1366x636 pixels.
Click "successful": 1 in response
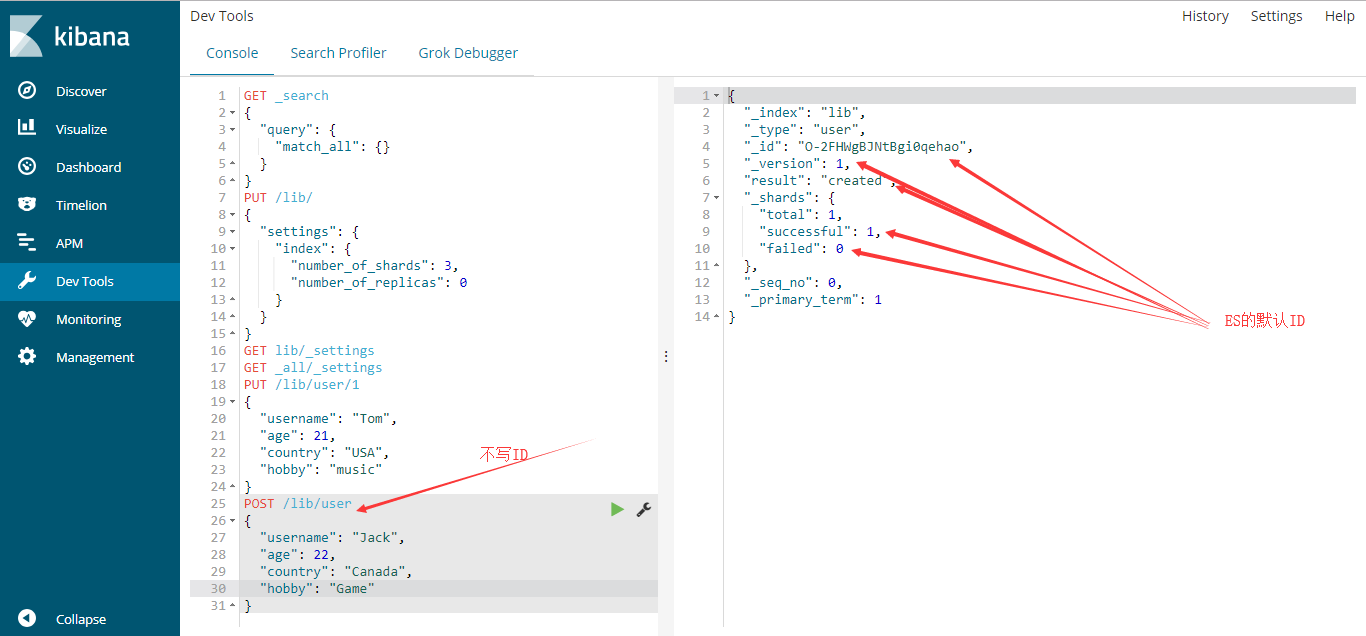(x=820, y=232)
